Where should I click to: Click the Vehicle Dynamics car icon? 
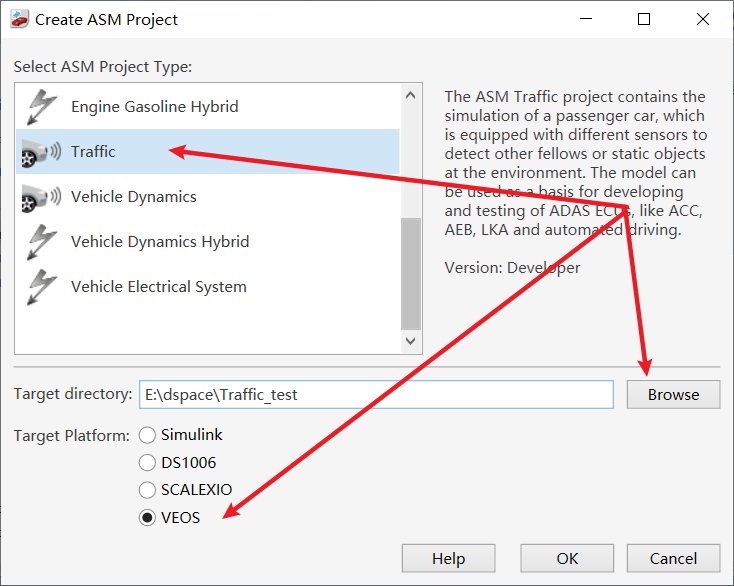click(42, 197)
